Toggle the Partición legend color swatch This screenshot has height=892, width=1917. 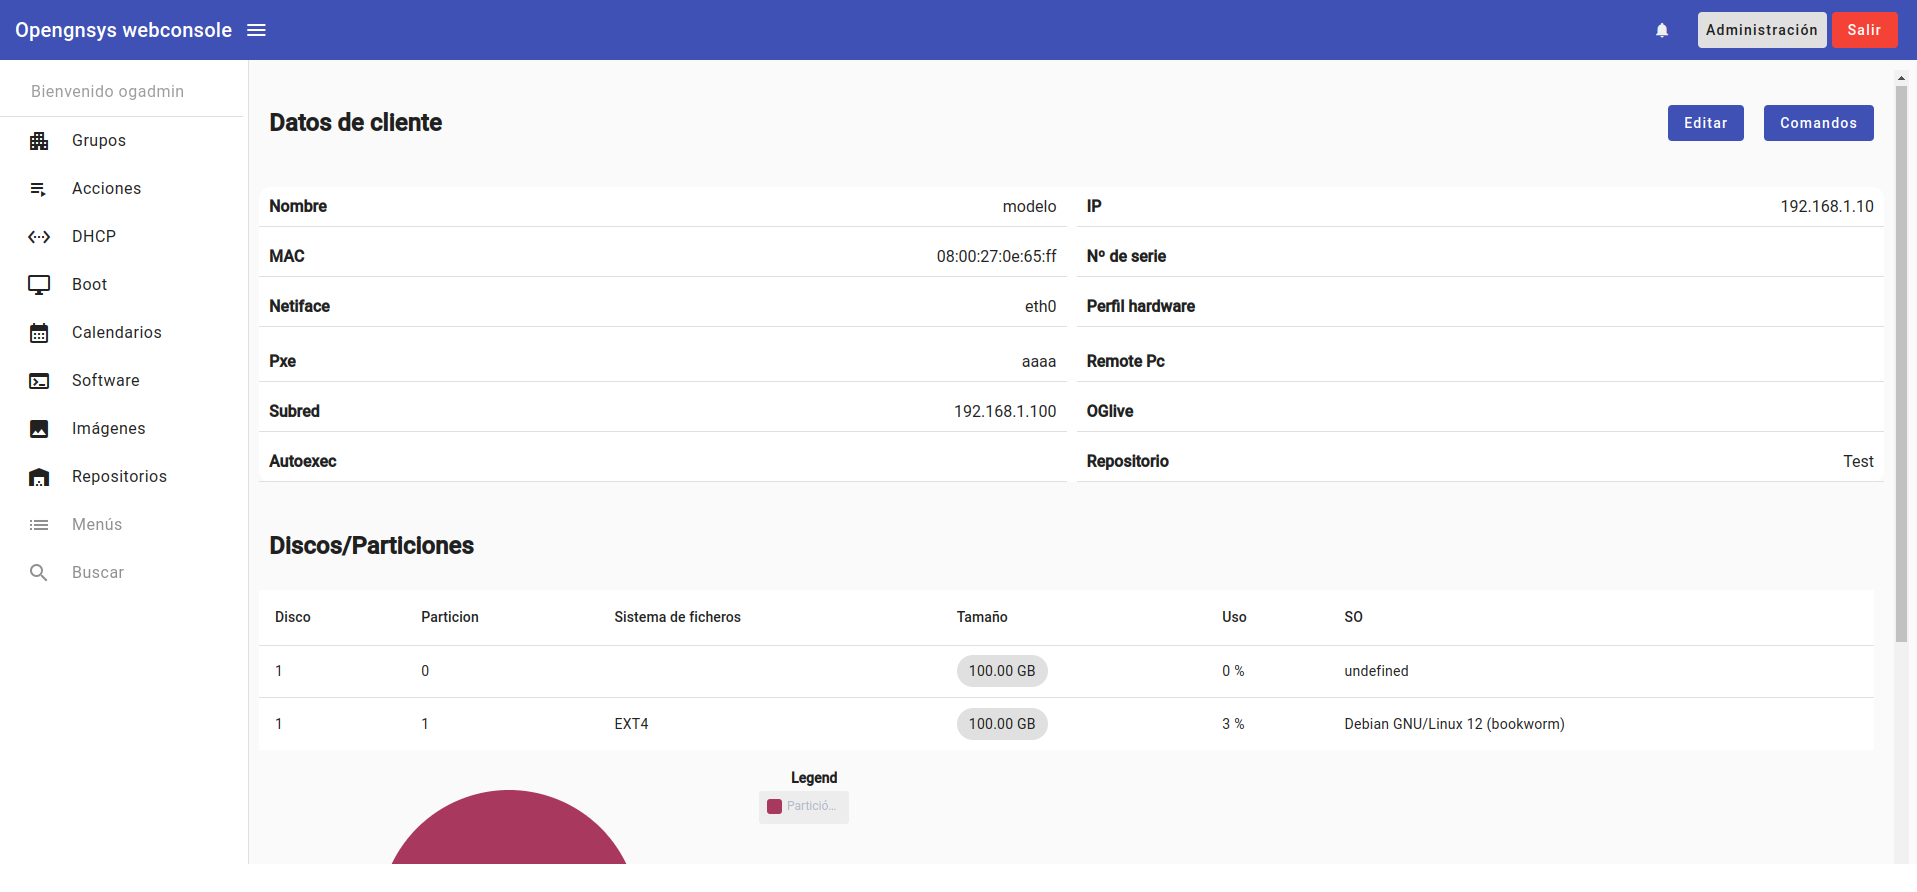pos(774,807)
